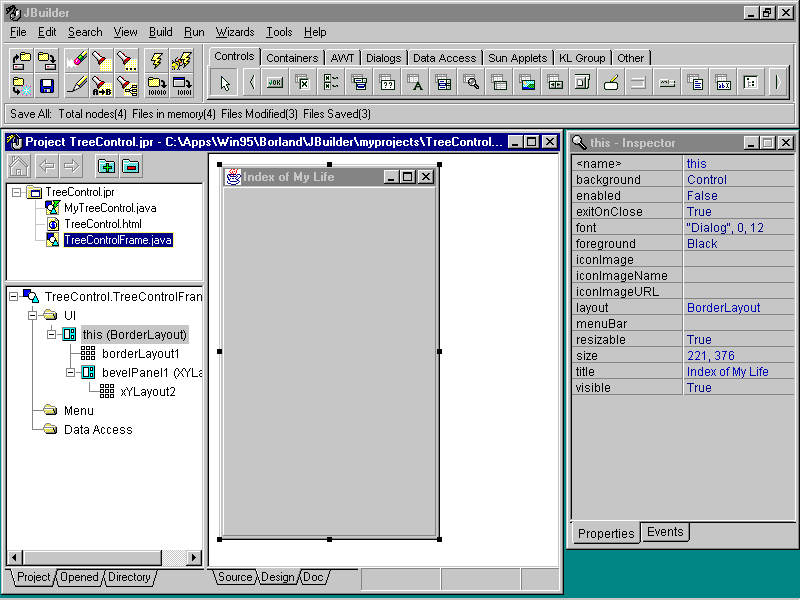Image resolution: width=800 pixels, height=600 pixels.
Task: Remove a file using the project pane icon
Action: (x=130, y=166)
